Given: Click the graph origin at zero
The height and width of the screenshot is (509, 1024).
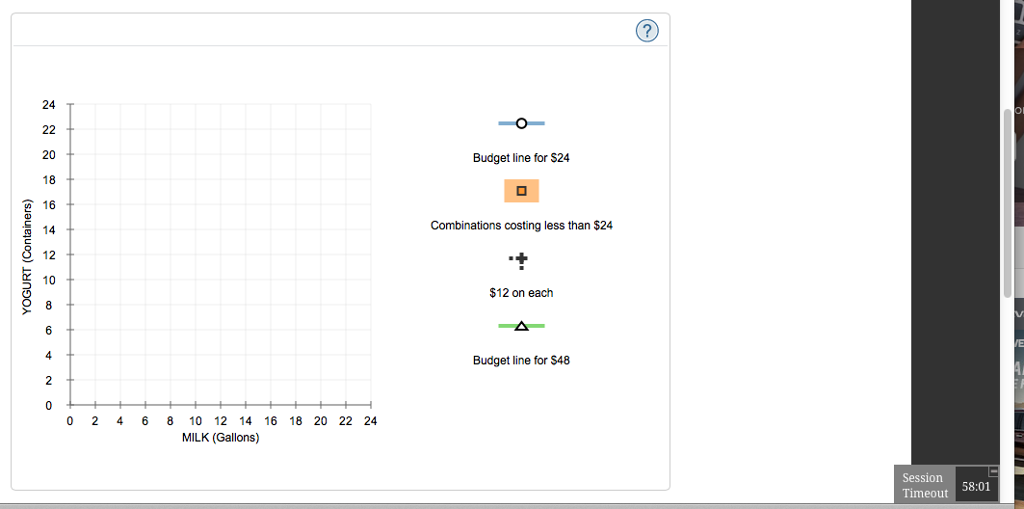Looking at the screenshot, I should pyautogui.click(x=70, y=405).
